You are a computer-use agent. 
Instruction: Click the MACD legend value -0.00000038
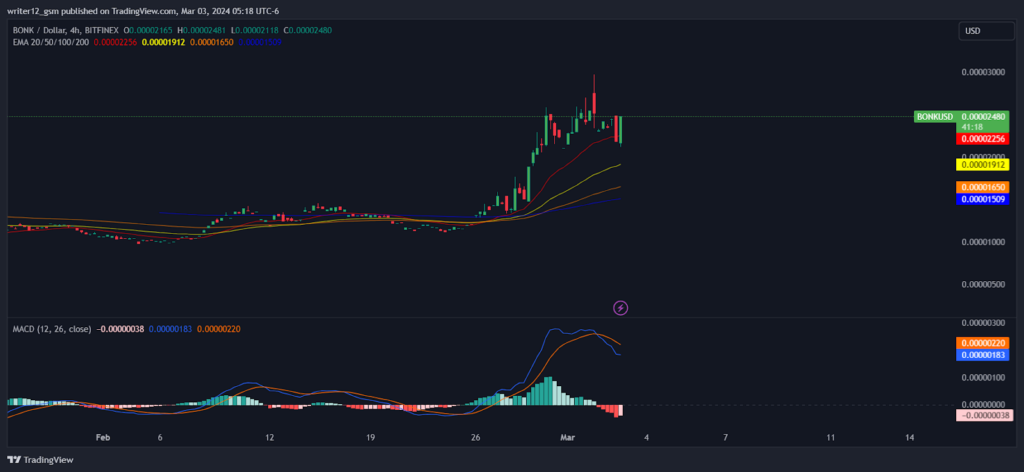point(121,329)
